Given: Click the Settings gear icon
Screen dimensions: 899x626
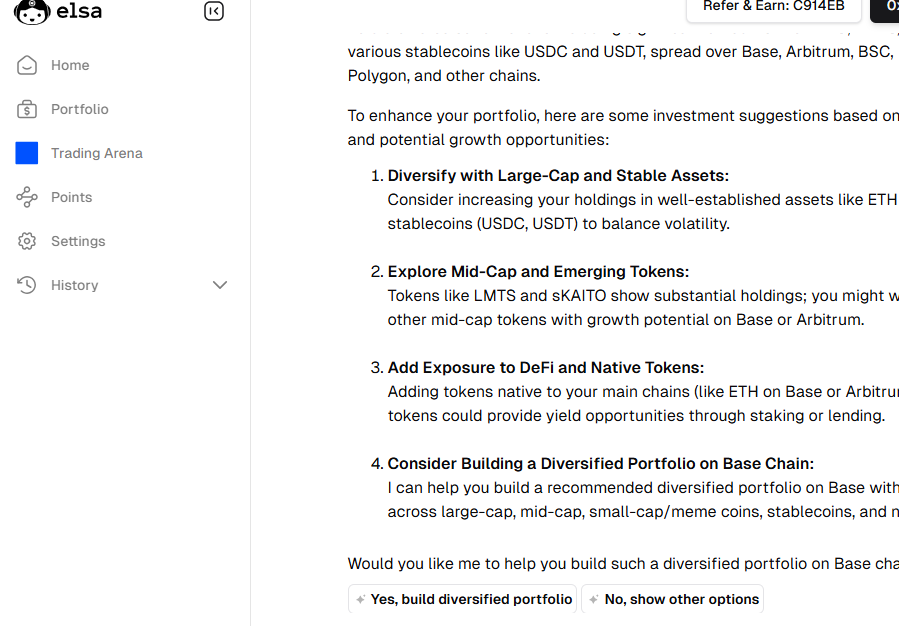Looking at the screenshot, I should 27,241.
